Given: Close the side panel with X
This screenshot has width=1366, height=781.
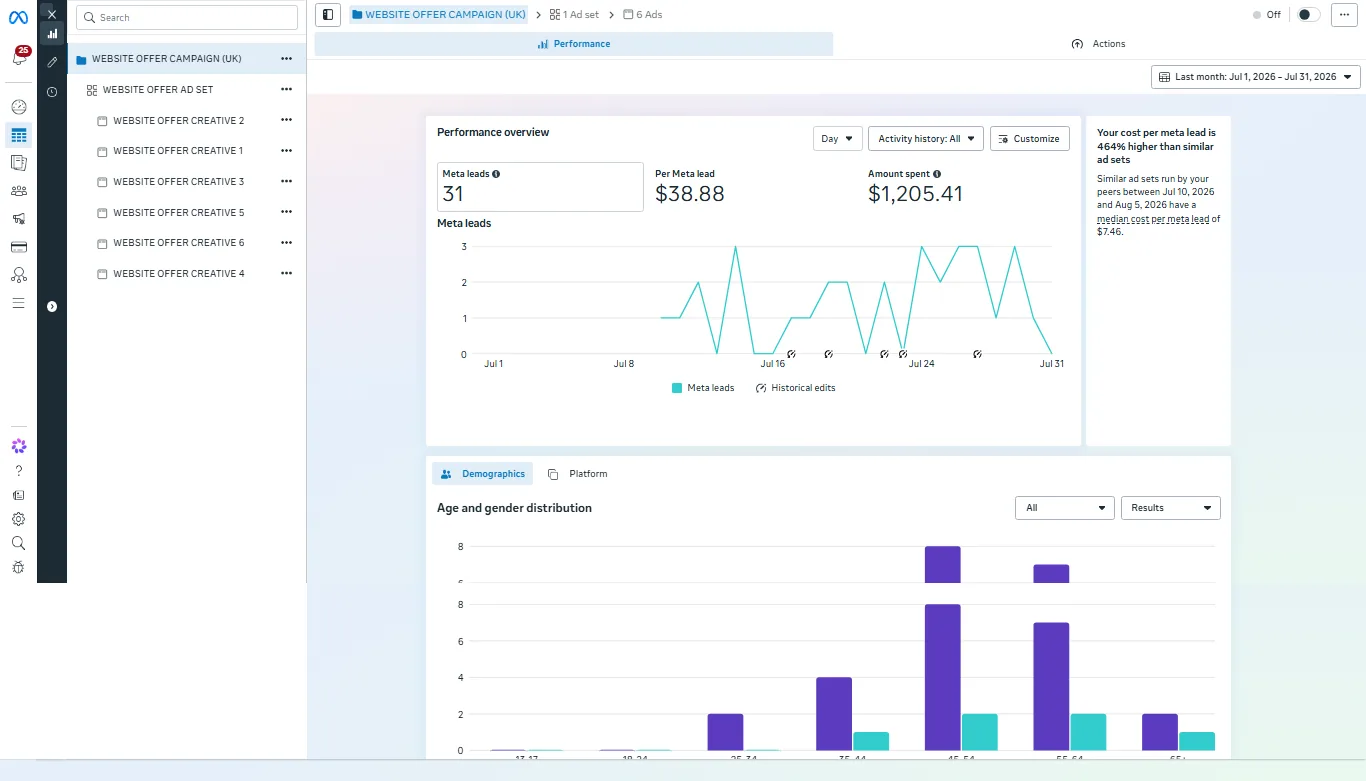Looking at the screenshot, I should [x=52, y=14].
